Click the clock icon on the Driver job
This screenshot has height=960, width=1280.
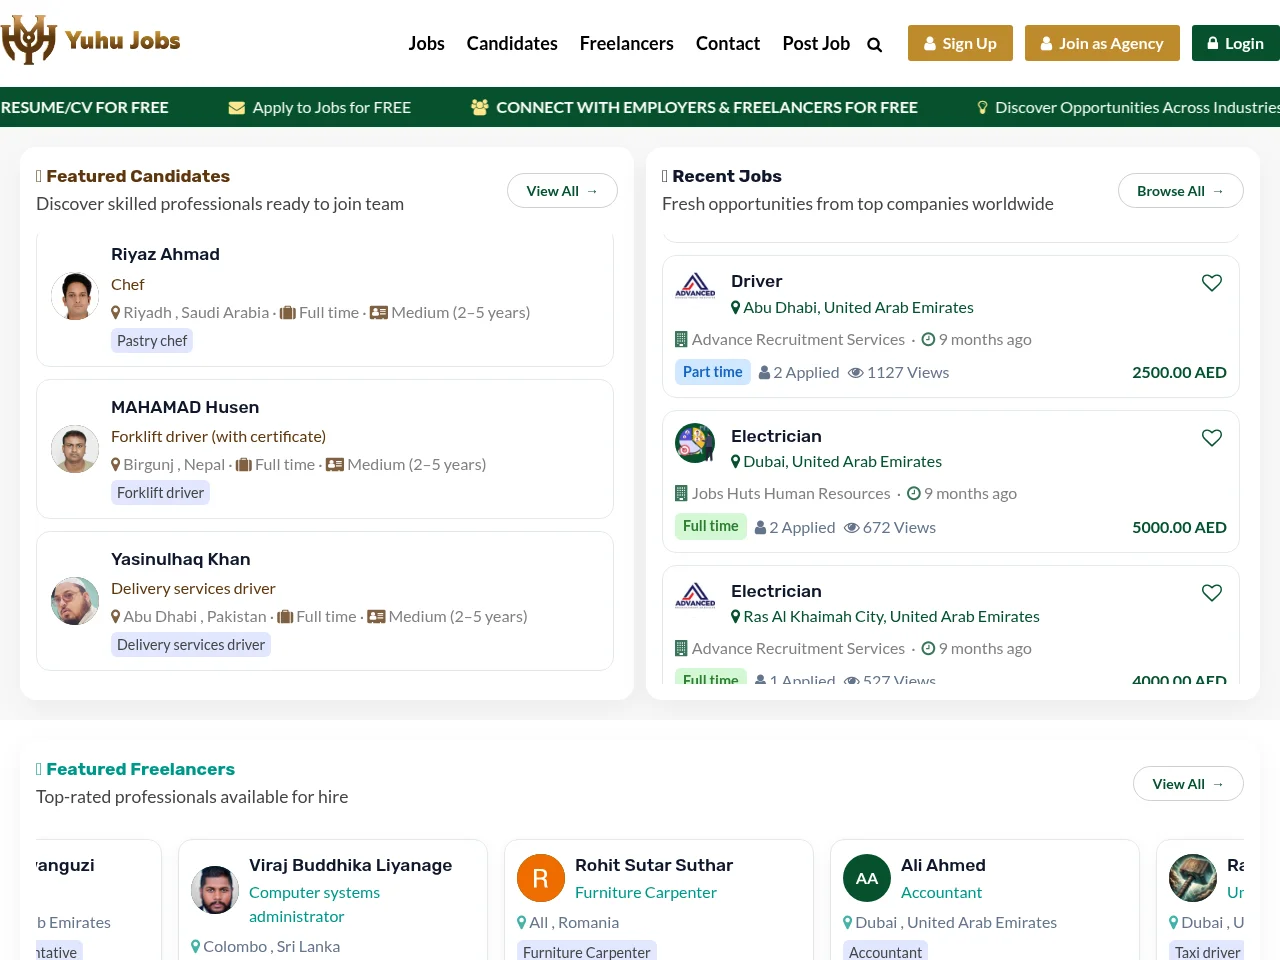(928, 340)
